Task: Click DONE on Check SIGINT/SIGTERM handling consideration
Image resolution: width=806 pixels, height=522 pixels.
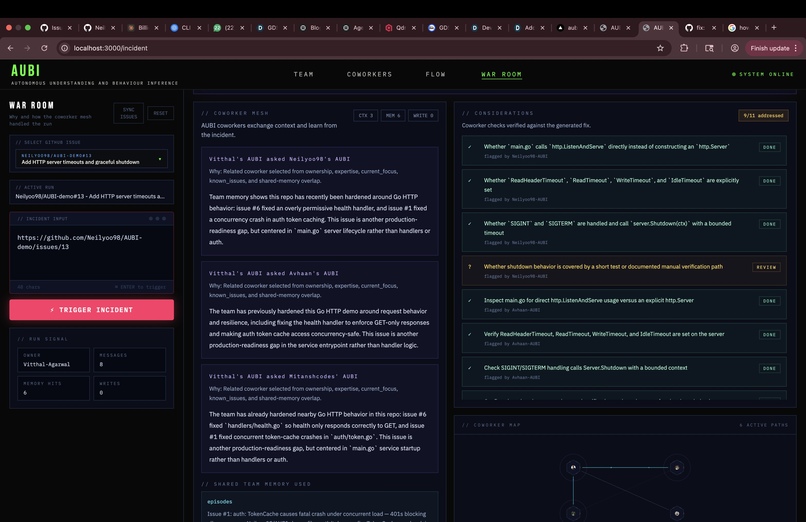Action: [x=770, y=368]
